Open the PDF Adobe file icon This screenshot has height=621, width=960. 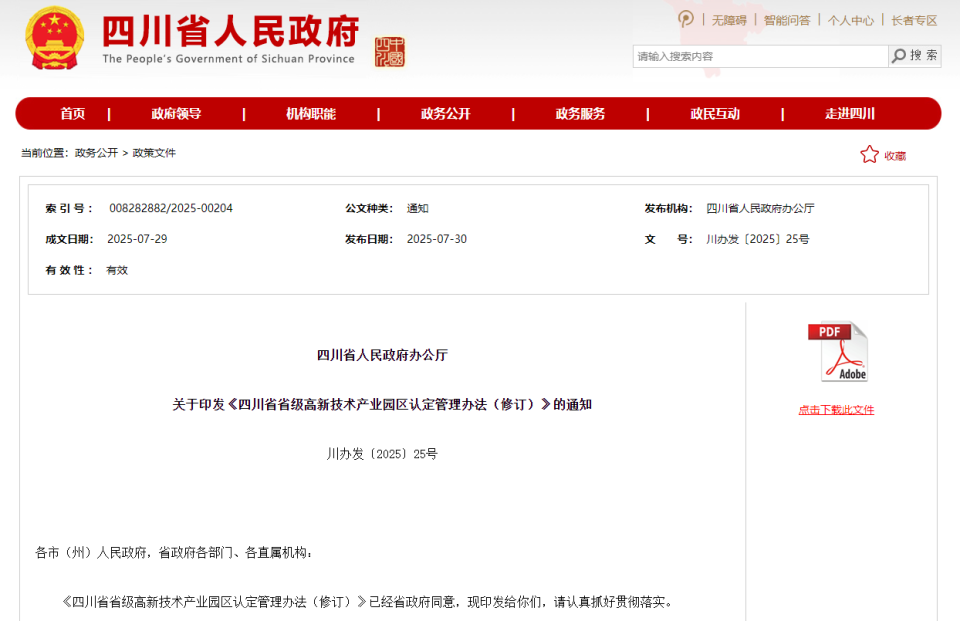(838, 352)
